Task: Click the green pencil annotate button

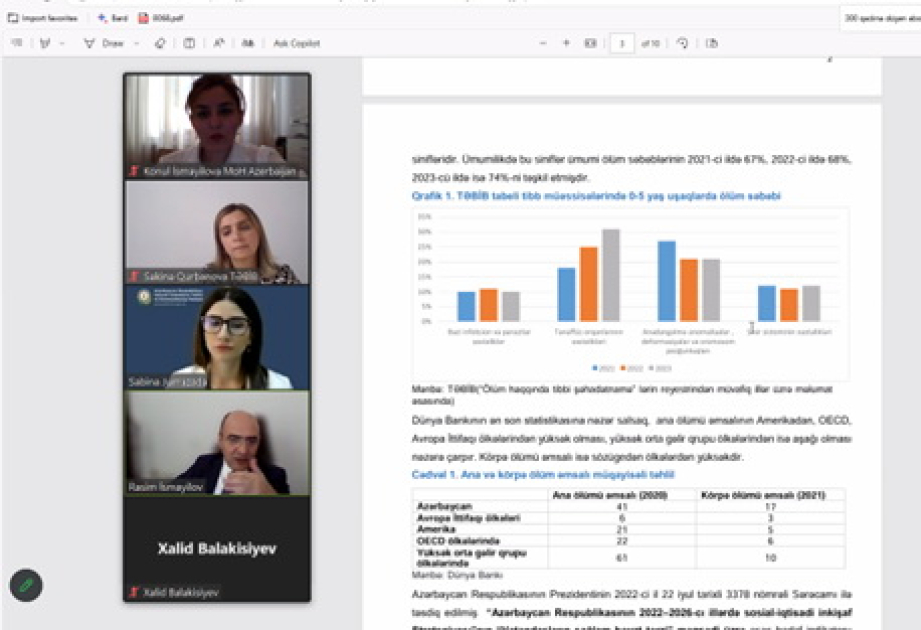Action: pyautogui.click(x=26, y=585)
